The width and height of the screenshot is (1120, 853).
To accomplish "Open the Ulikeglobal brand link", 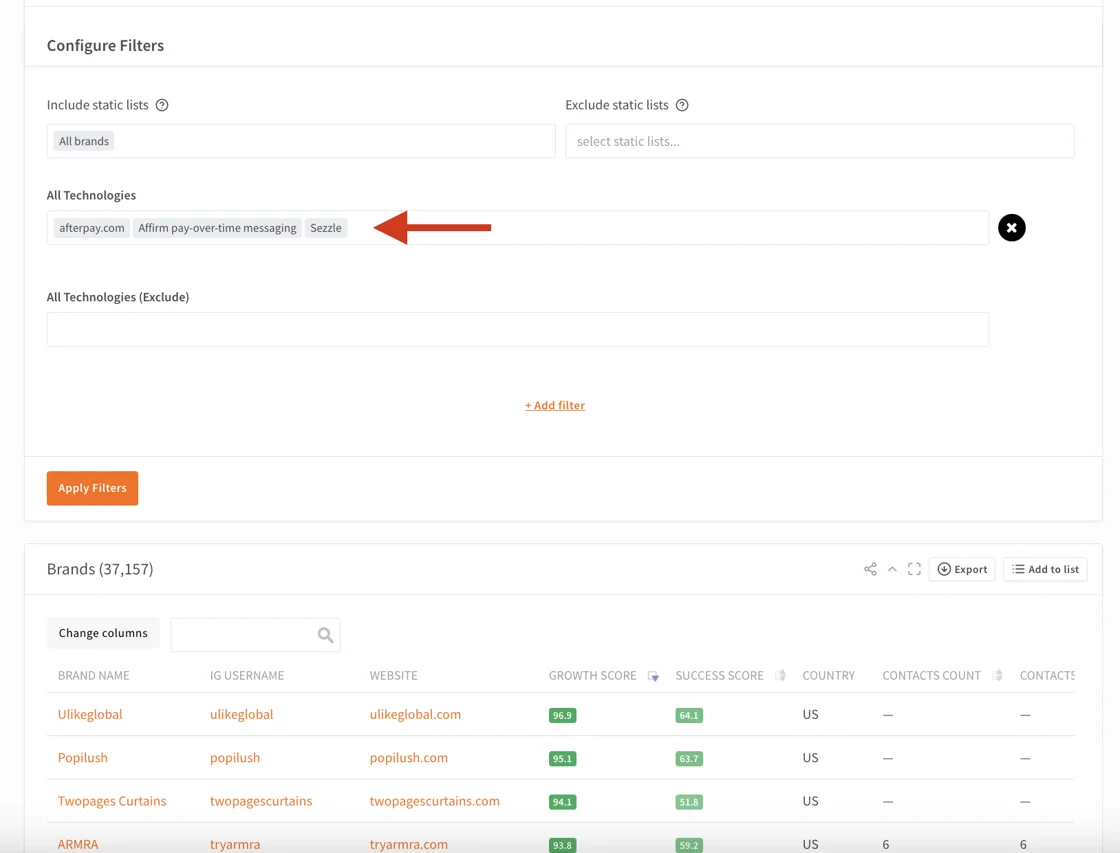I will (x=90, y=714).
